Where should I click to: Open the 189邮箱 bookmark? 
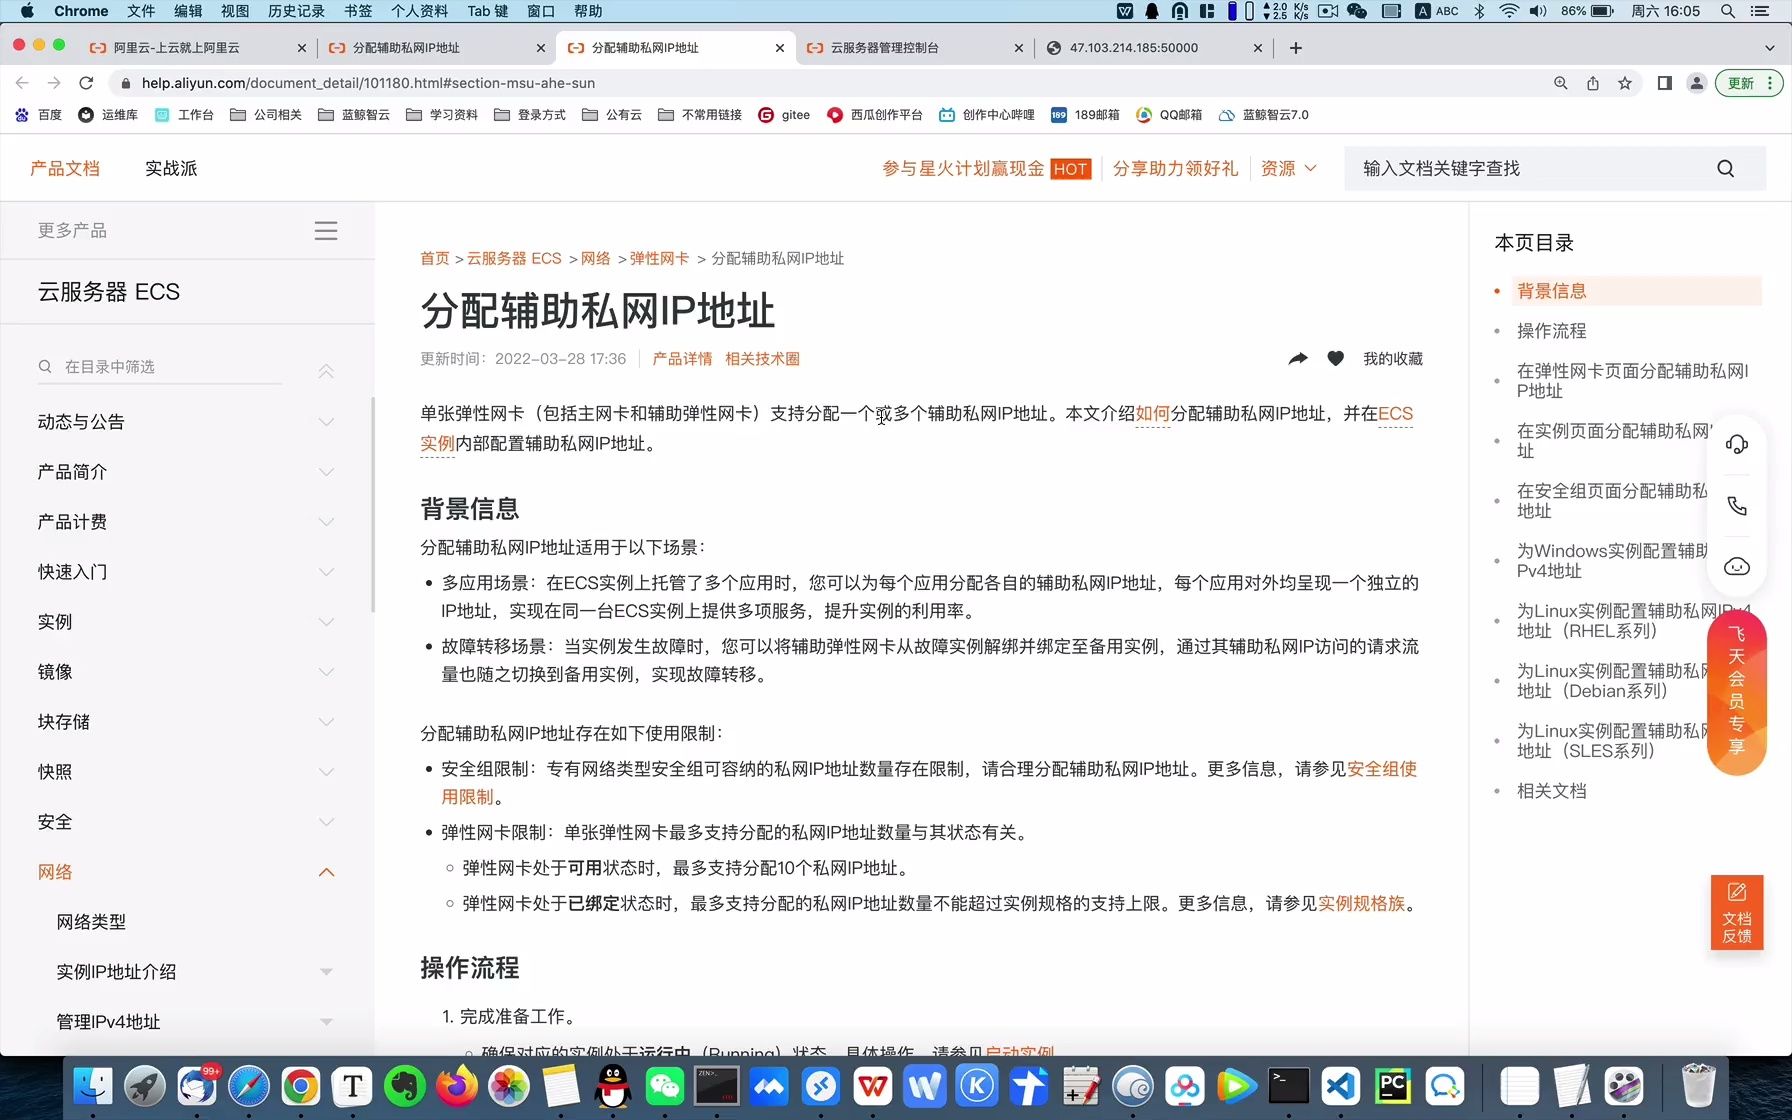[x=1085, y=115]
